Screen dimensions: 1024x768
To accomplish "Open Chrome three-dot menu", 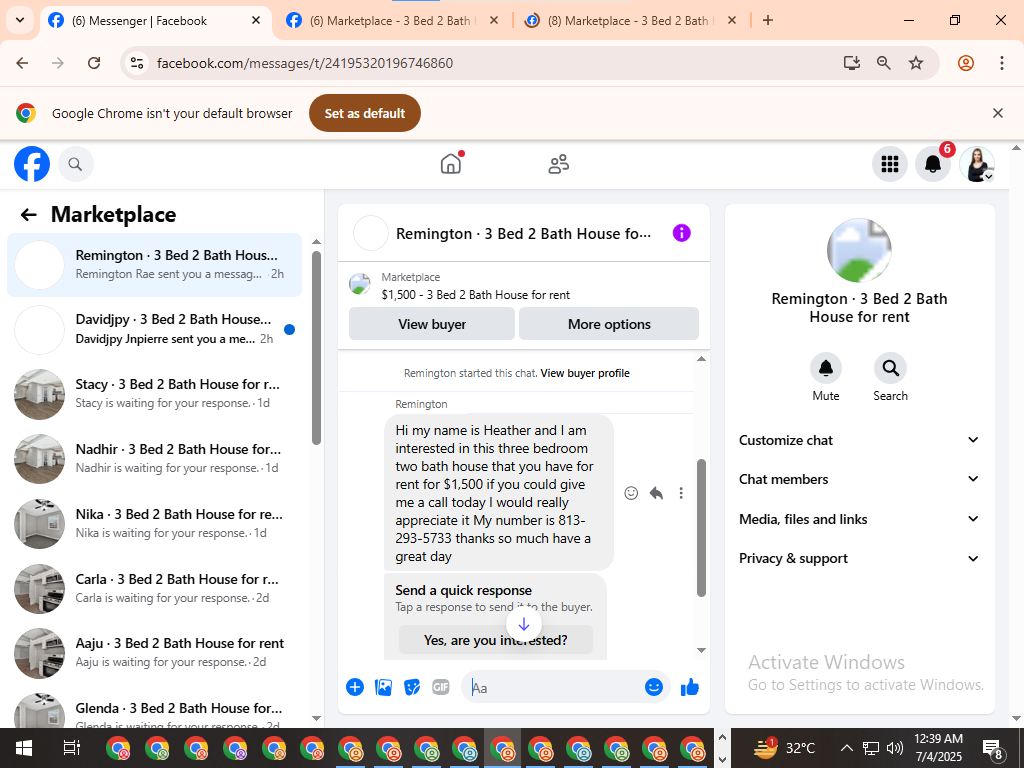I will [x=1002, y=63].
